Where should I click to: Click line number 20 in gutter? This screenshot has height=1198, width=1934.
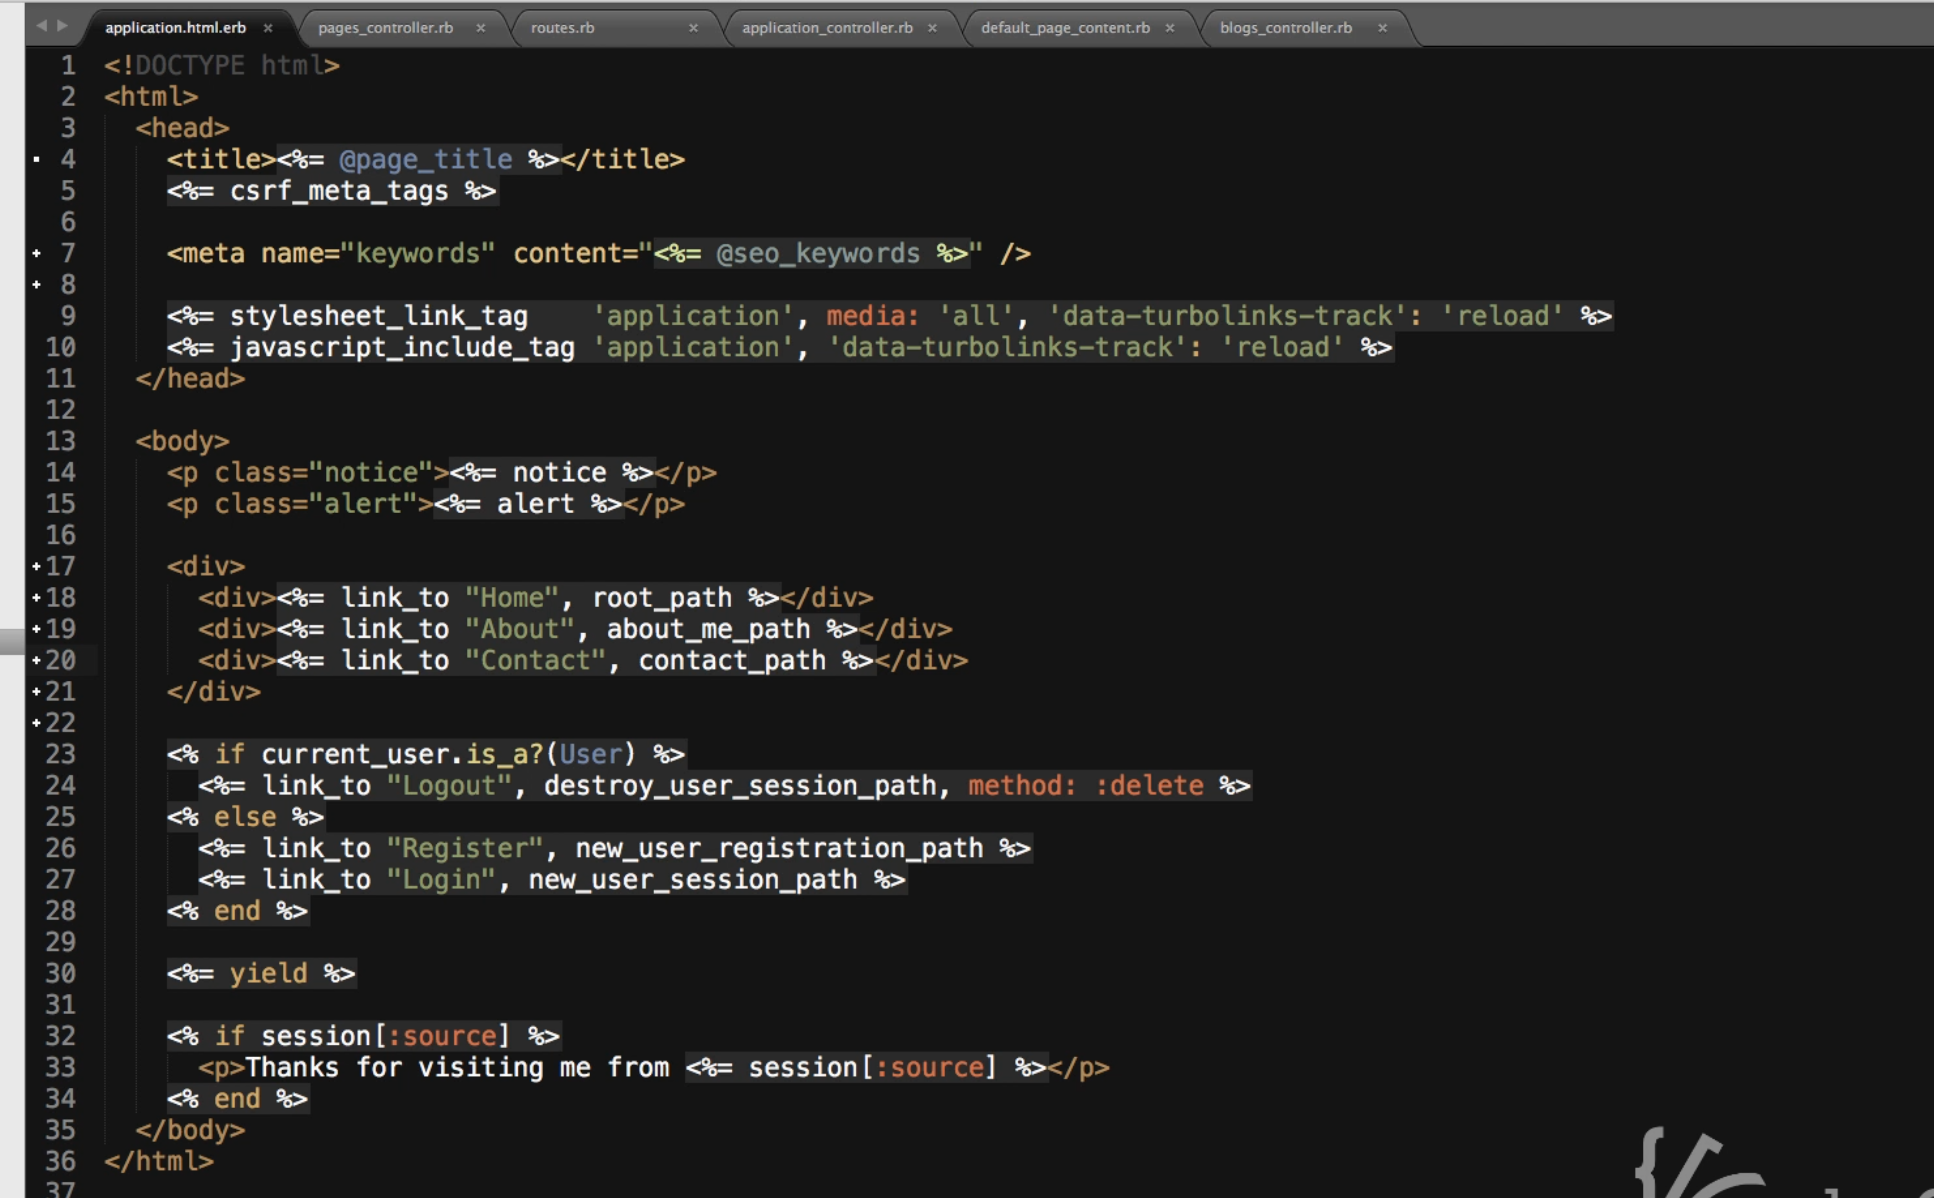[60, 660]
